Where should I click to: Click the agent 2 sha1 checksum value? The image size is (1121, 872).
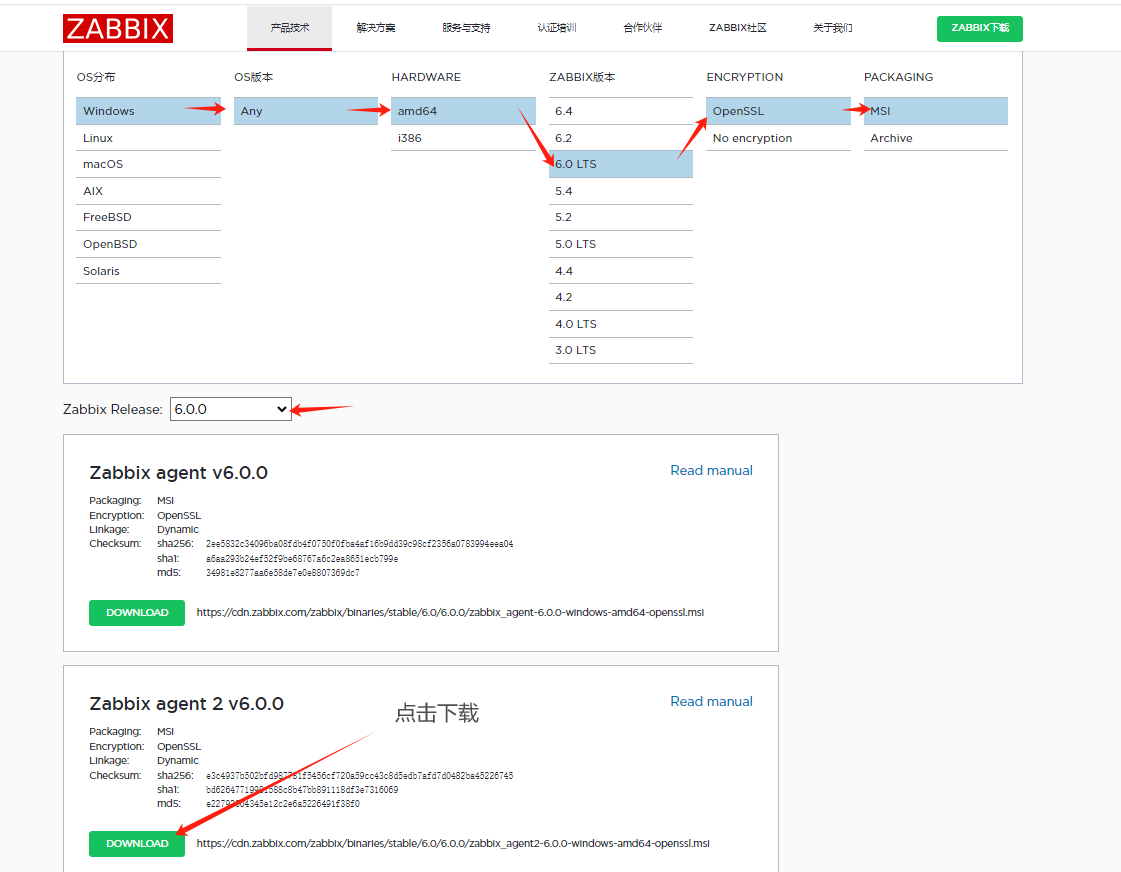(x=302, y=790)
